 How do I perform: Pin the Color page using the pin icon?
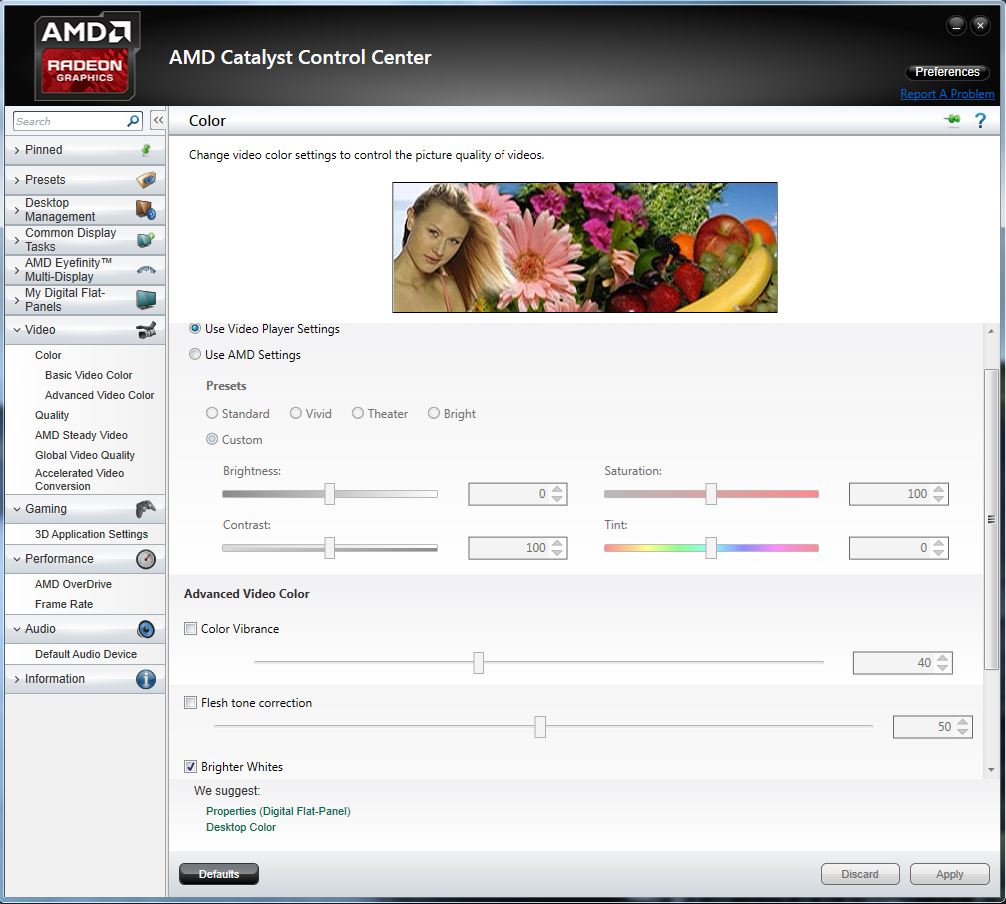coord(953,120)
